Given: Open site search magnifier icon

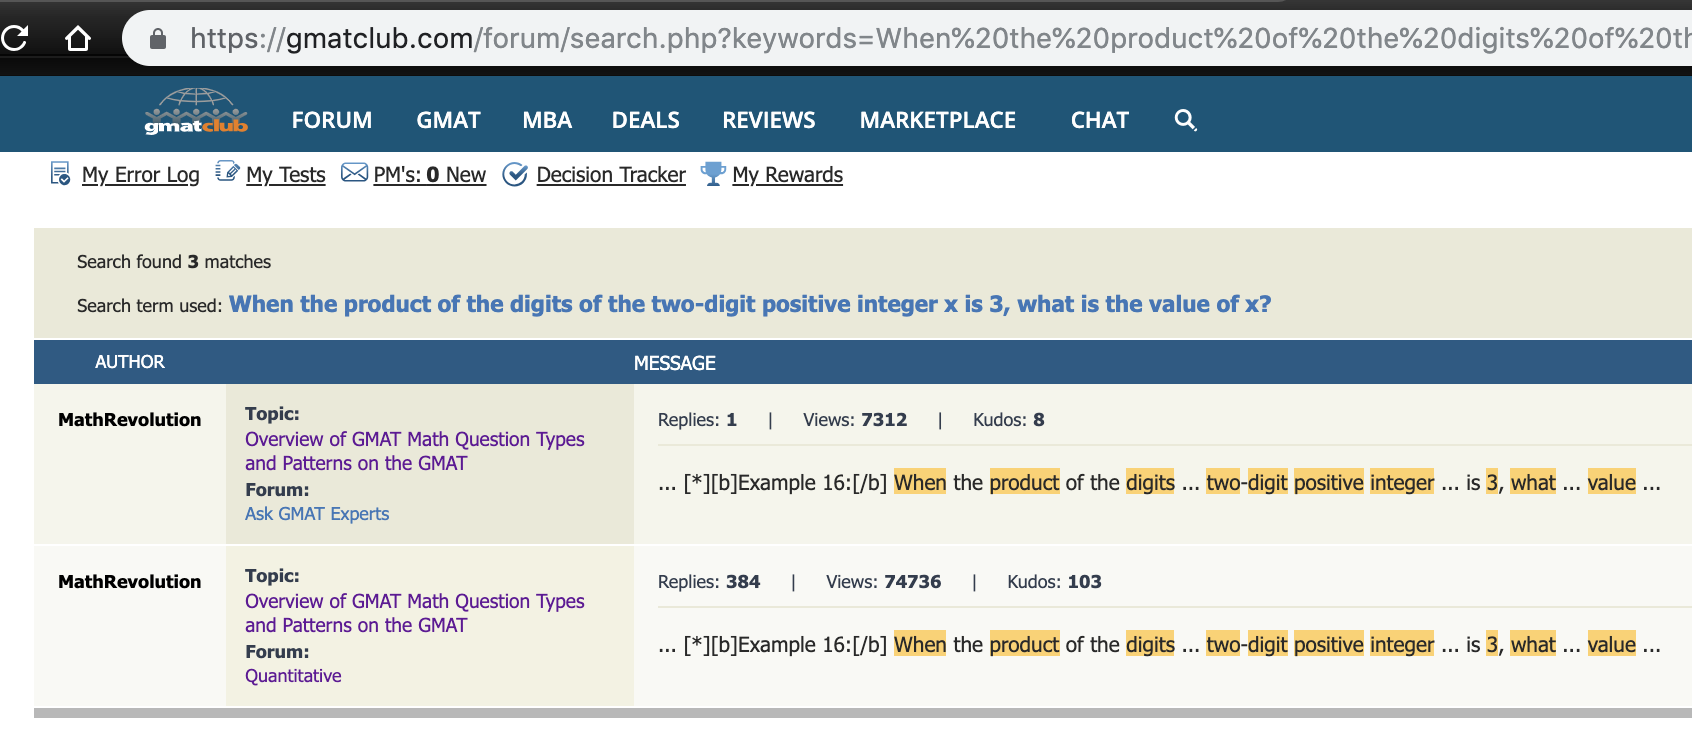Looking at the screenshot, I should coord(1185,120).
